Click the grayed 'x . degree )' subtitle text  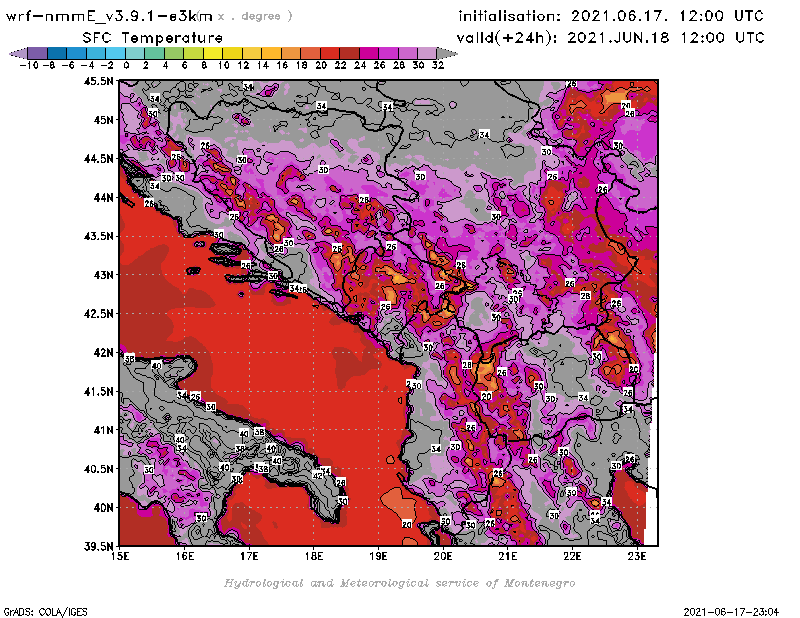[x=255, y=16]
